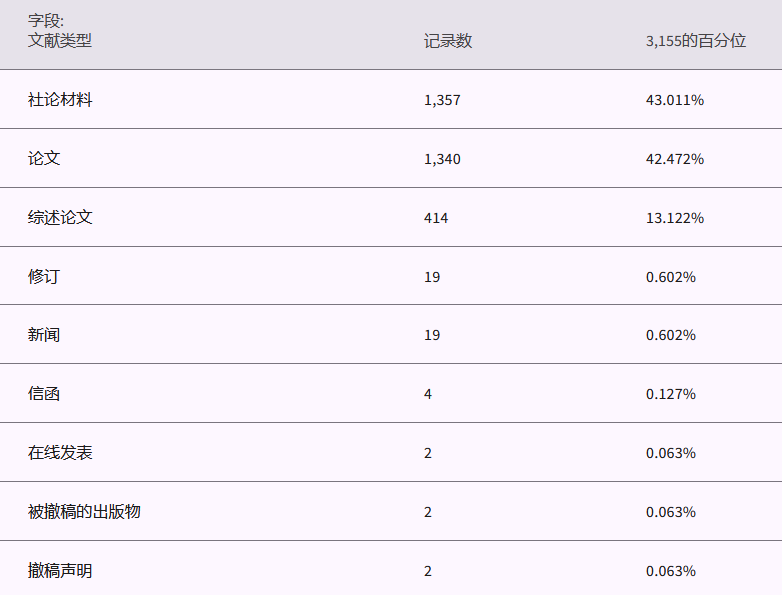Click the 42.472% percentage cell
The image size is (782, 595).
[x=674, y=159]
